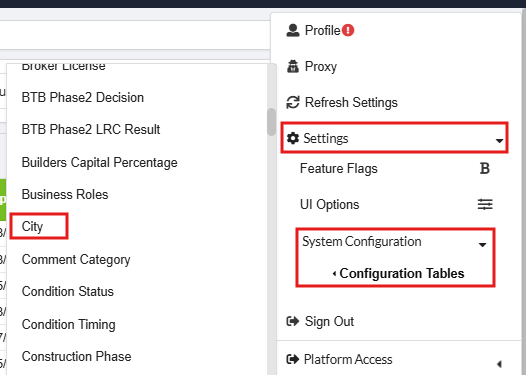Click the Profile person icon

tap(293, 30)
